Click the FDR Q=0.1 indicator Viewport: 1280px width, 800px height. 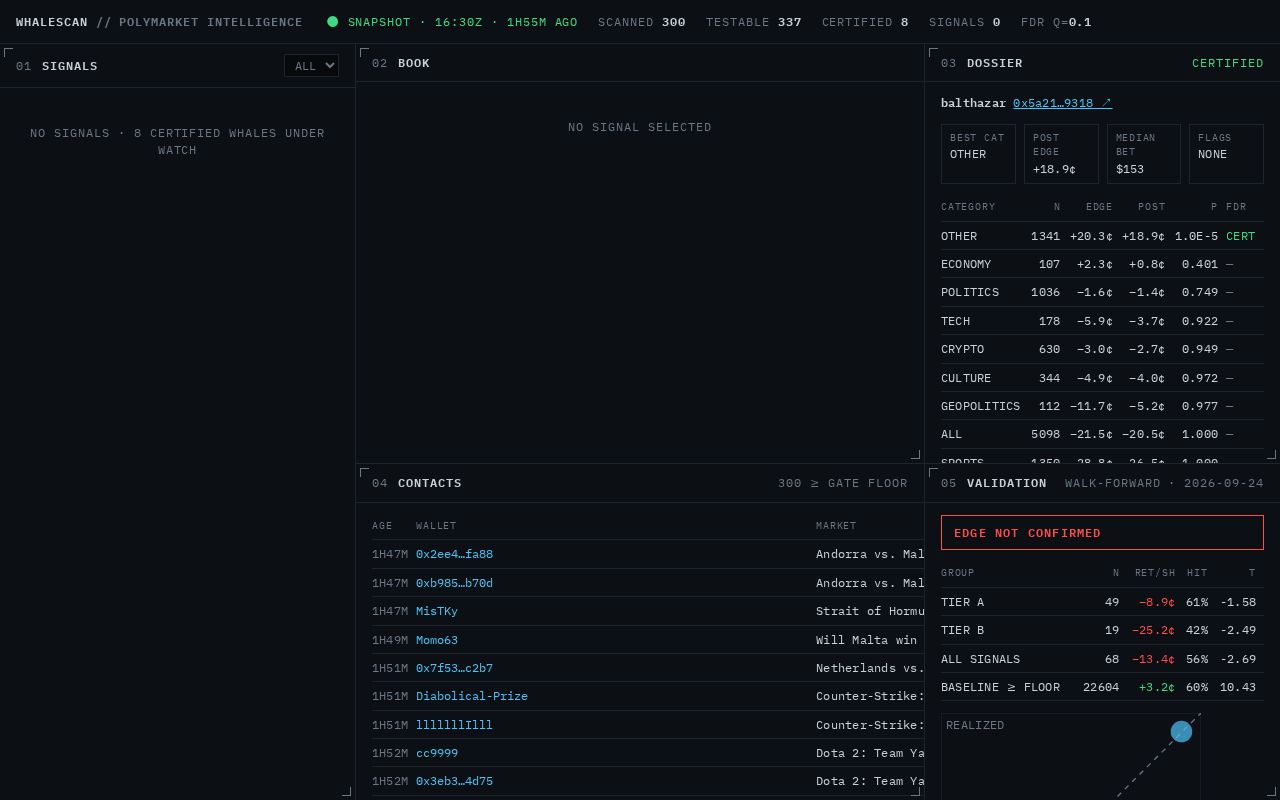(x=1056, y=22)
